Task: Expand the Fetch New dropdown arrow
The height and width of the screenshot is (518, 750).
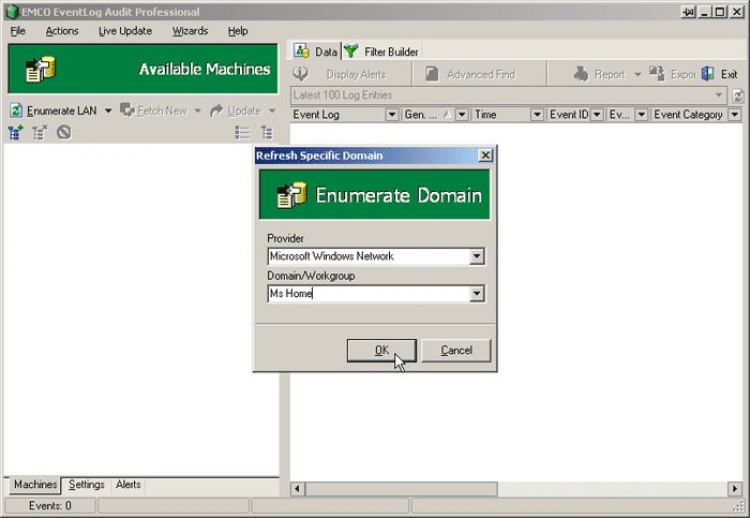Action: tap(198, 111)
